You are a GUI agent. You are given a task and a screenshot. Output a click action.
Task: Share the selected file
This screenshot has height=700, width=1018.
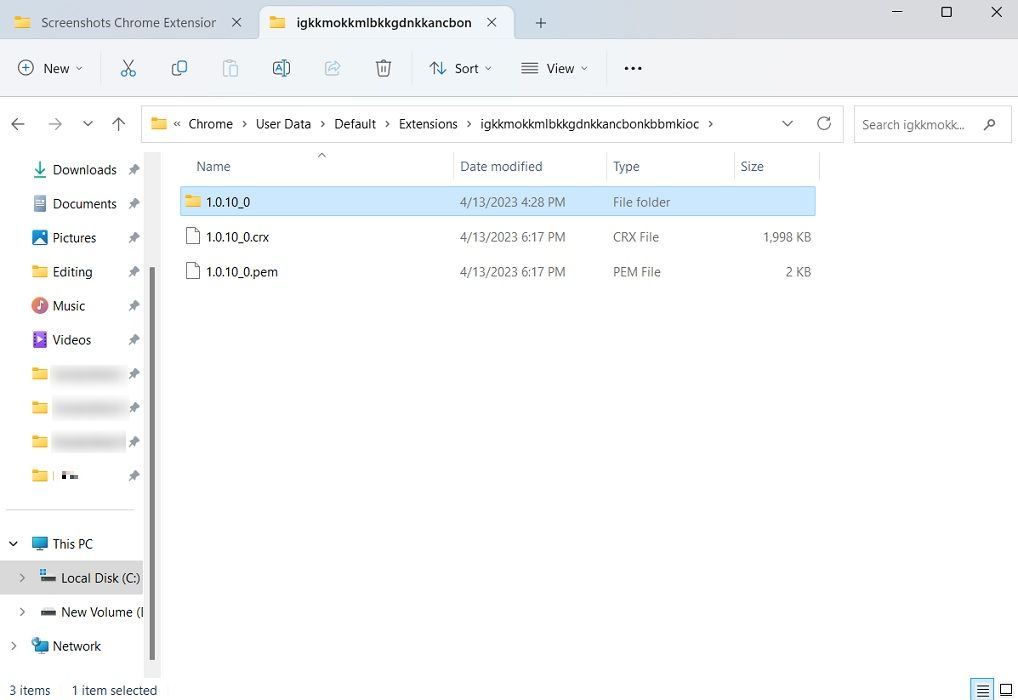[331, 68]
